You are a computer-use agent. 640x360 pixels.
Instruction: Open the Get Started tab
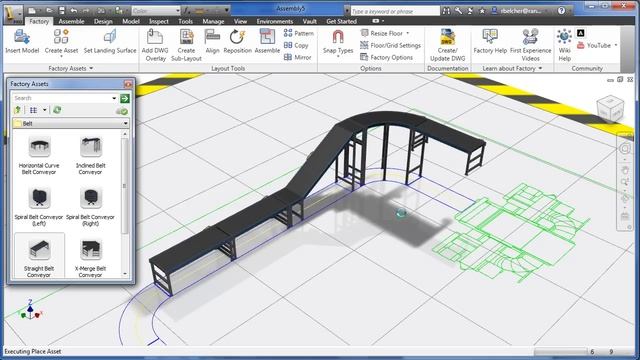pyautogui.click(x=342, y=21)
